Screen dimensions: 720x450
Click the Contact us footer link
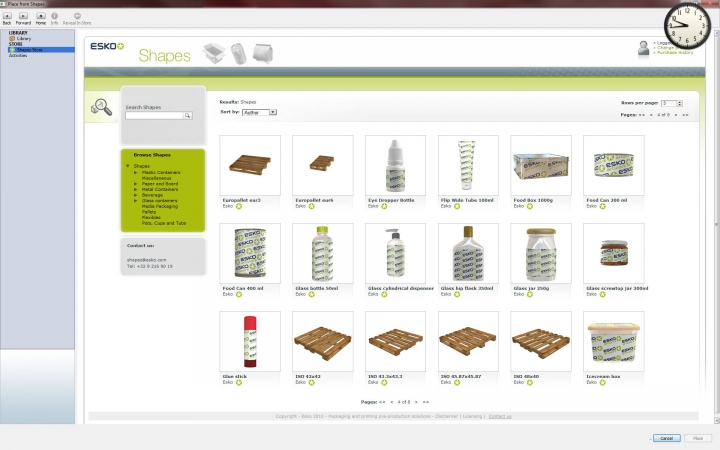[500, 415]
